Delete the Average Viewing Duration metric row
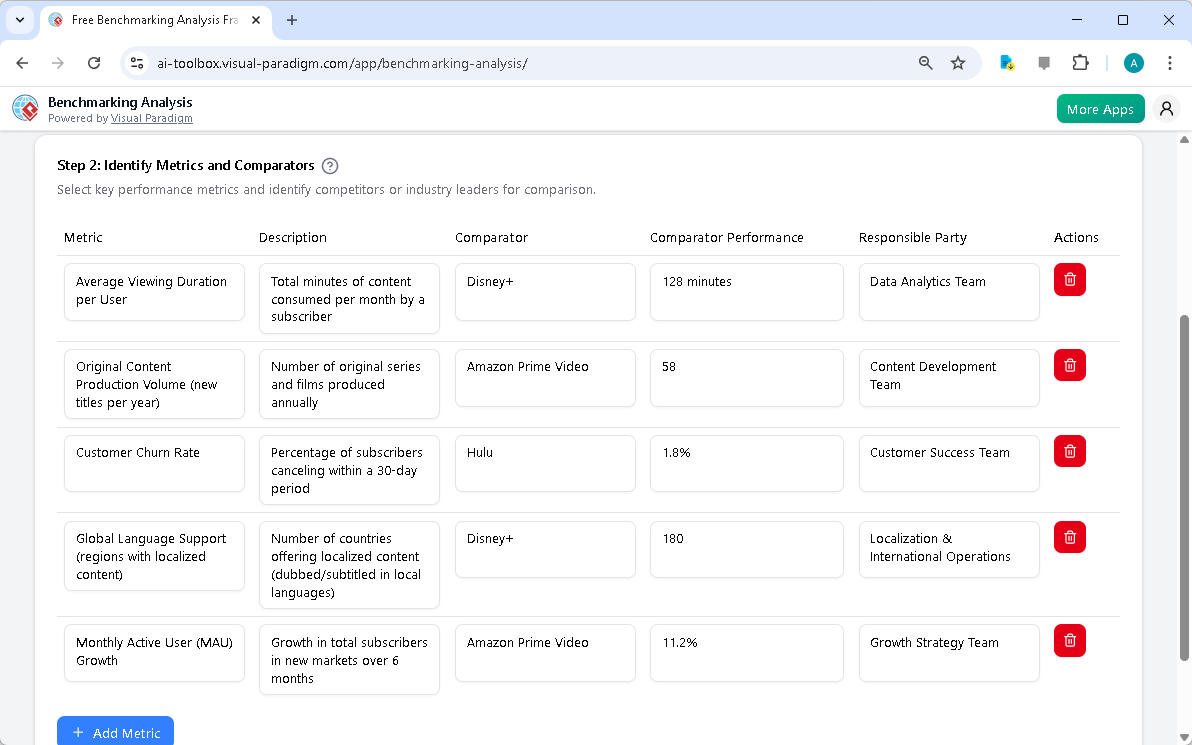The width and height of the screenshot is (1192, 745). click(1069, 280)
